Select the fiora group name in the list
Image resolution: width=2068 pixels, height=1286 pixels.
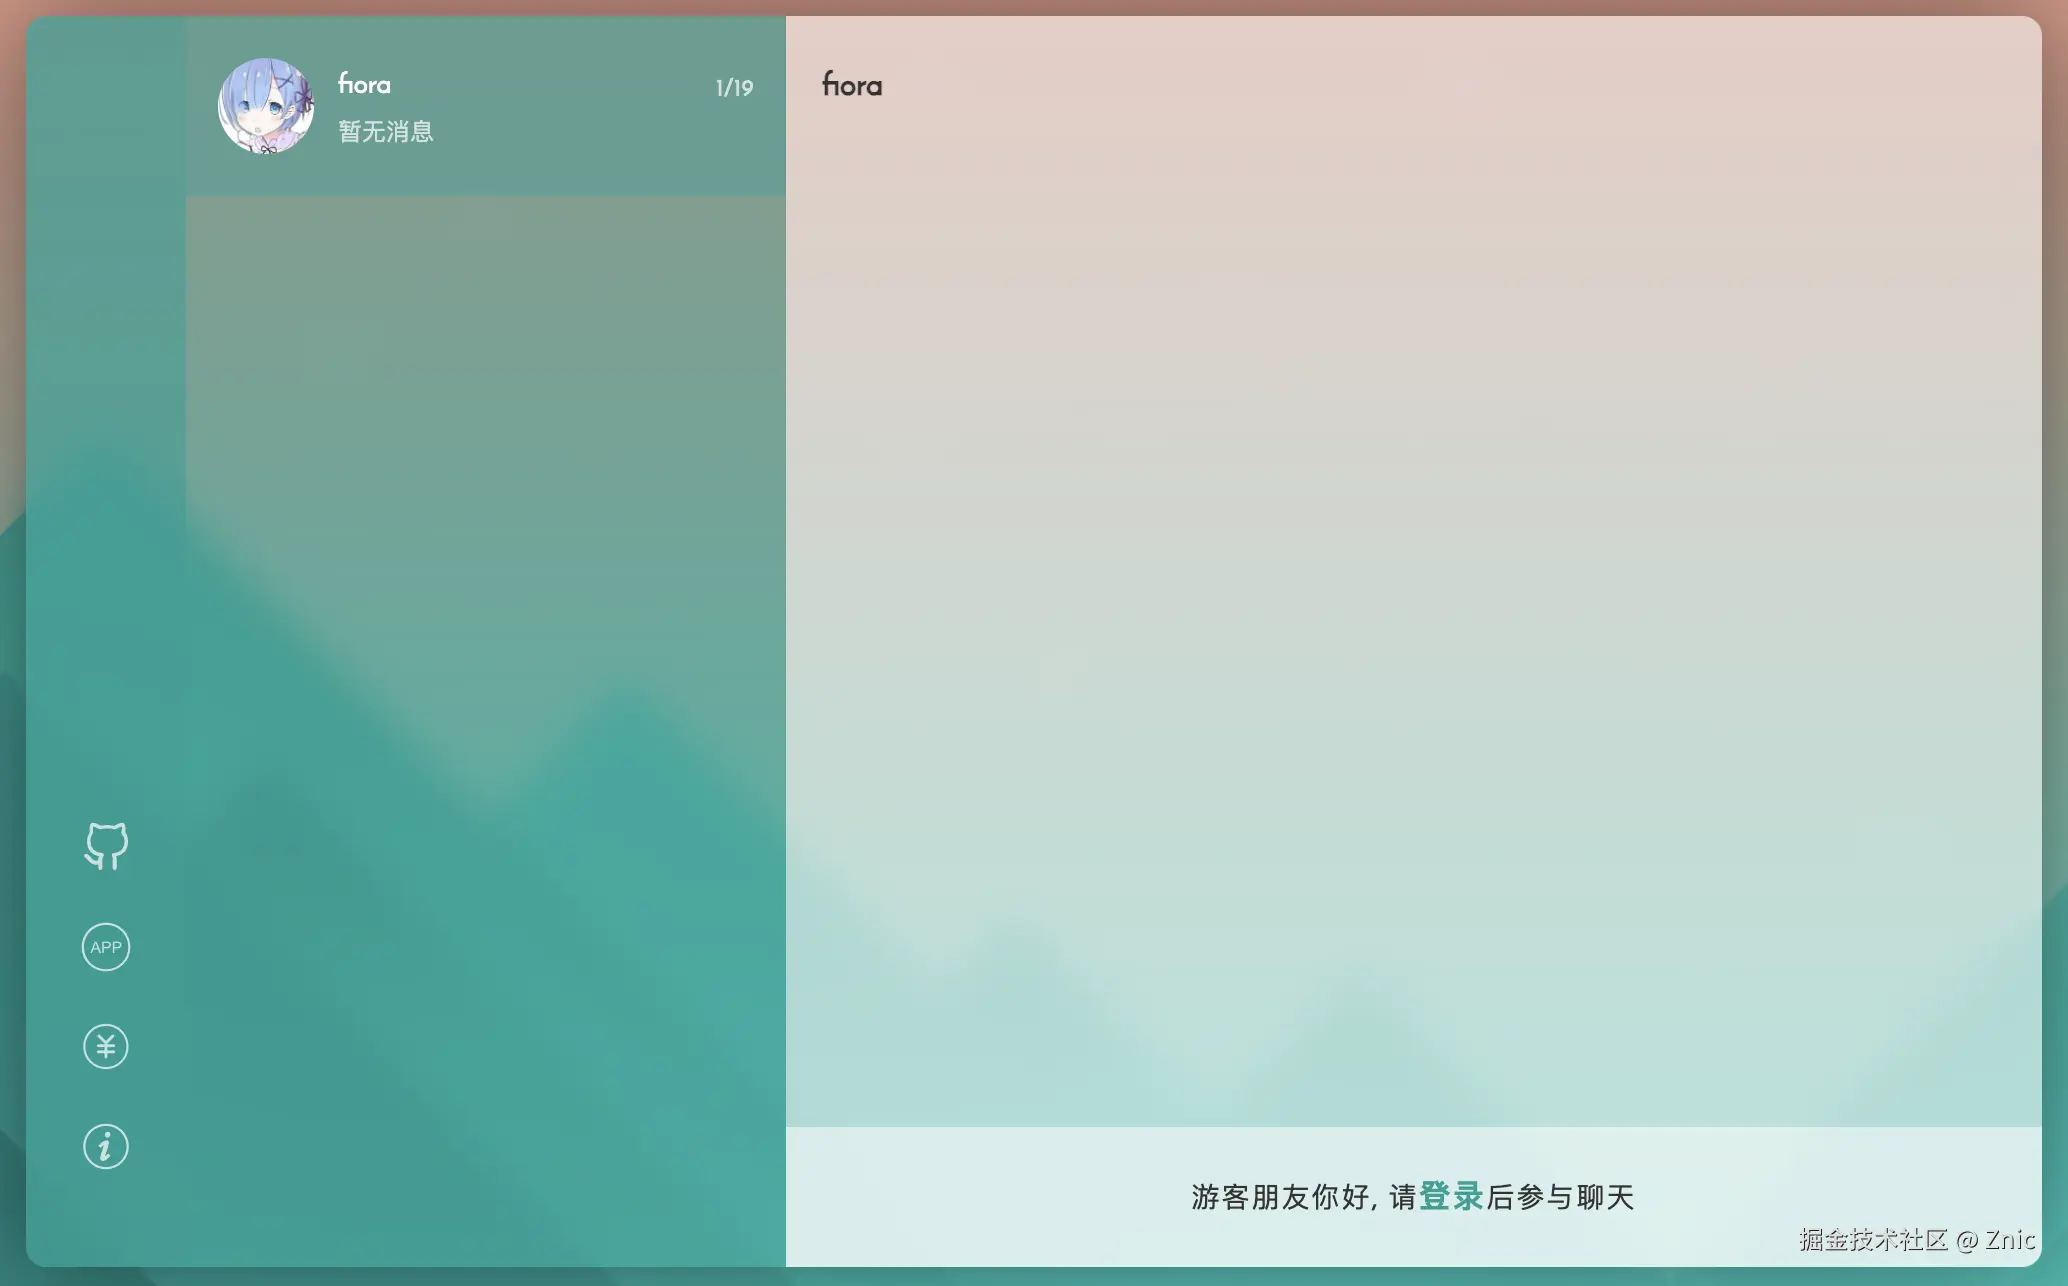click(x=364, y=85)
